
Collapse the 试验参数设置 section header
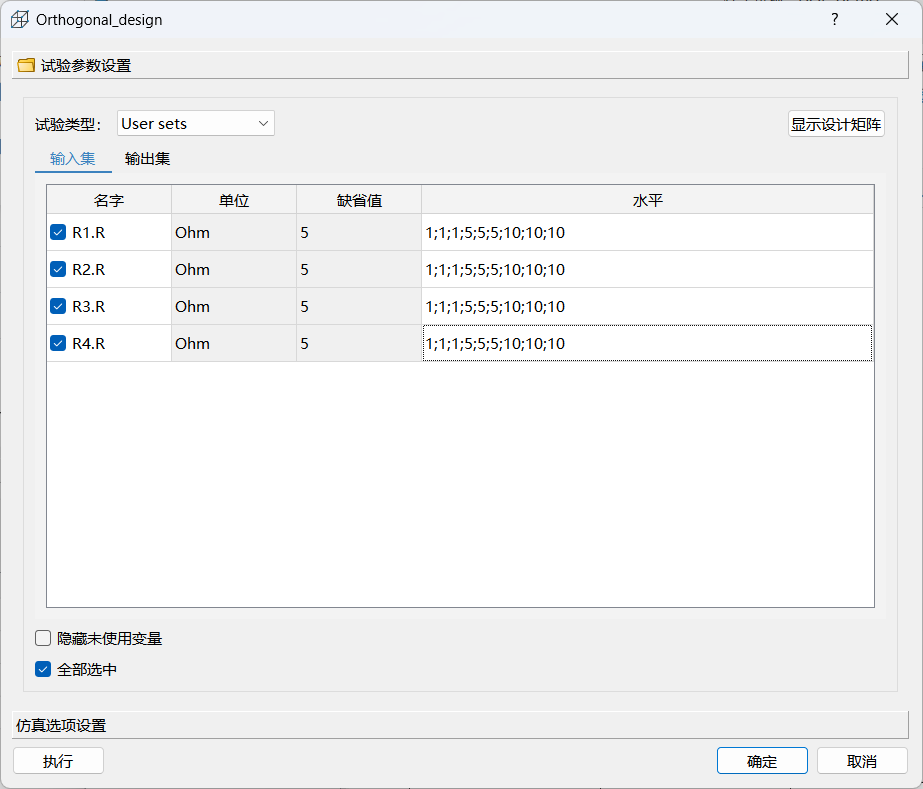tap(460, 66)
